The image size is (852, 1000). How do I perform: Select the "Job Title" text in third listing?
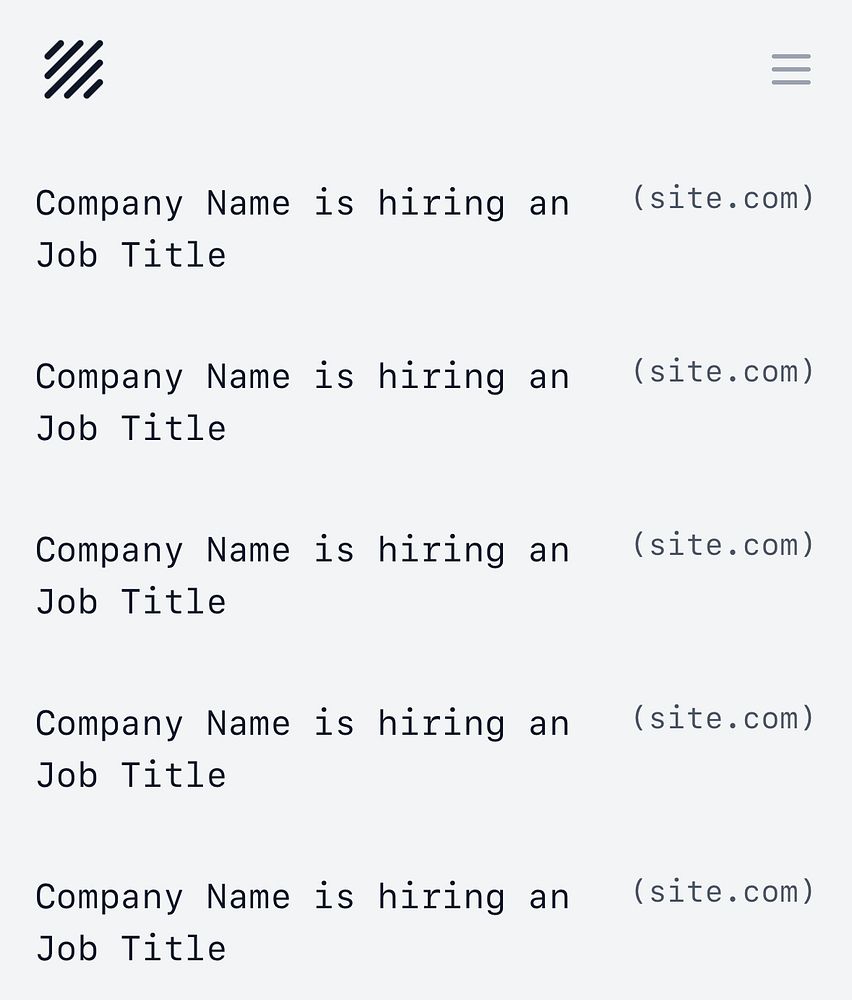pos(131,602)
